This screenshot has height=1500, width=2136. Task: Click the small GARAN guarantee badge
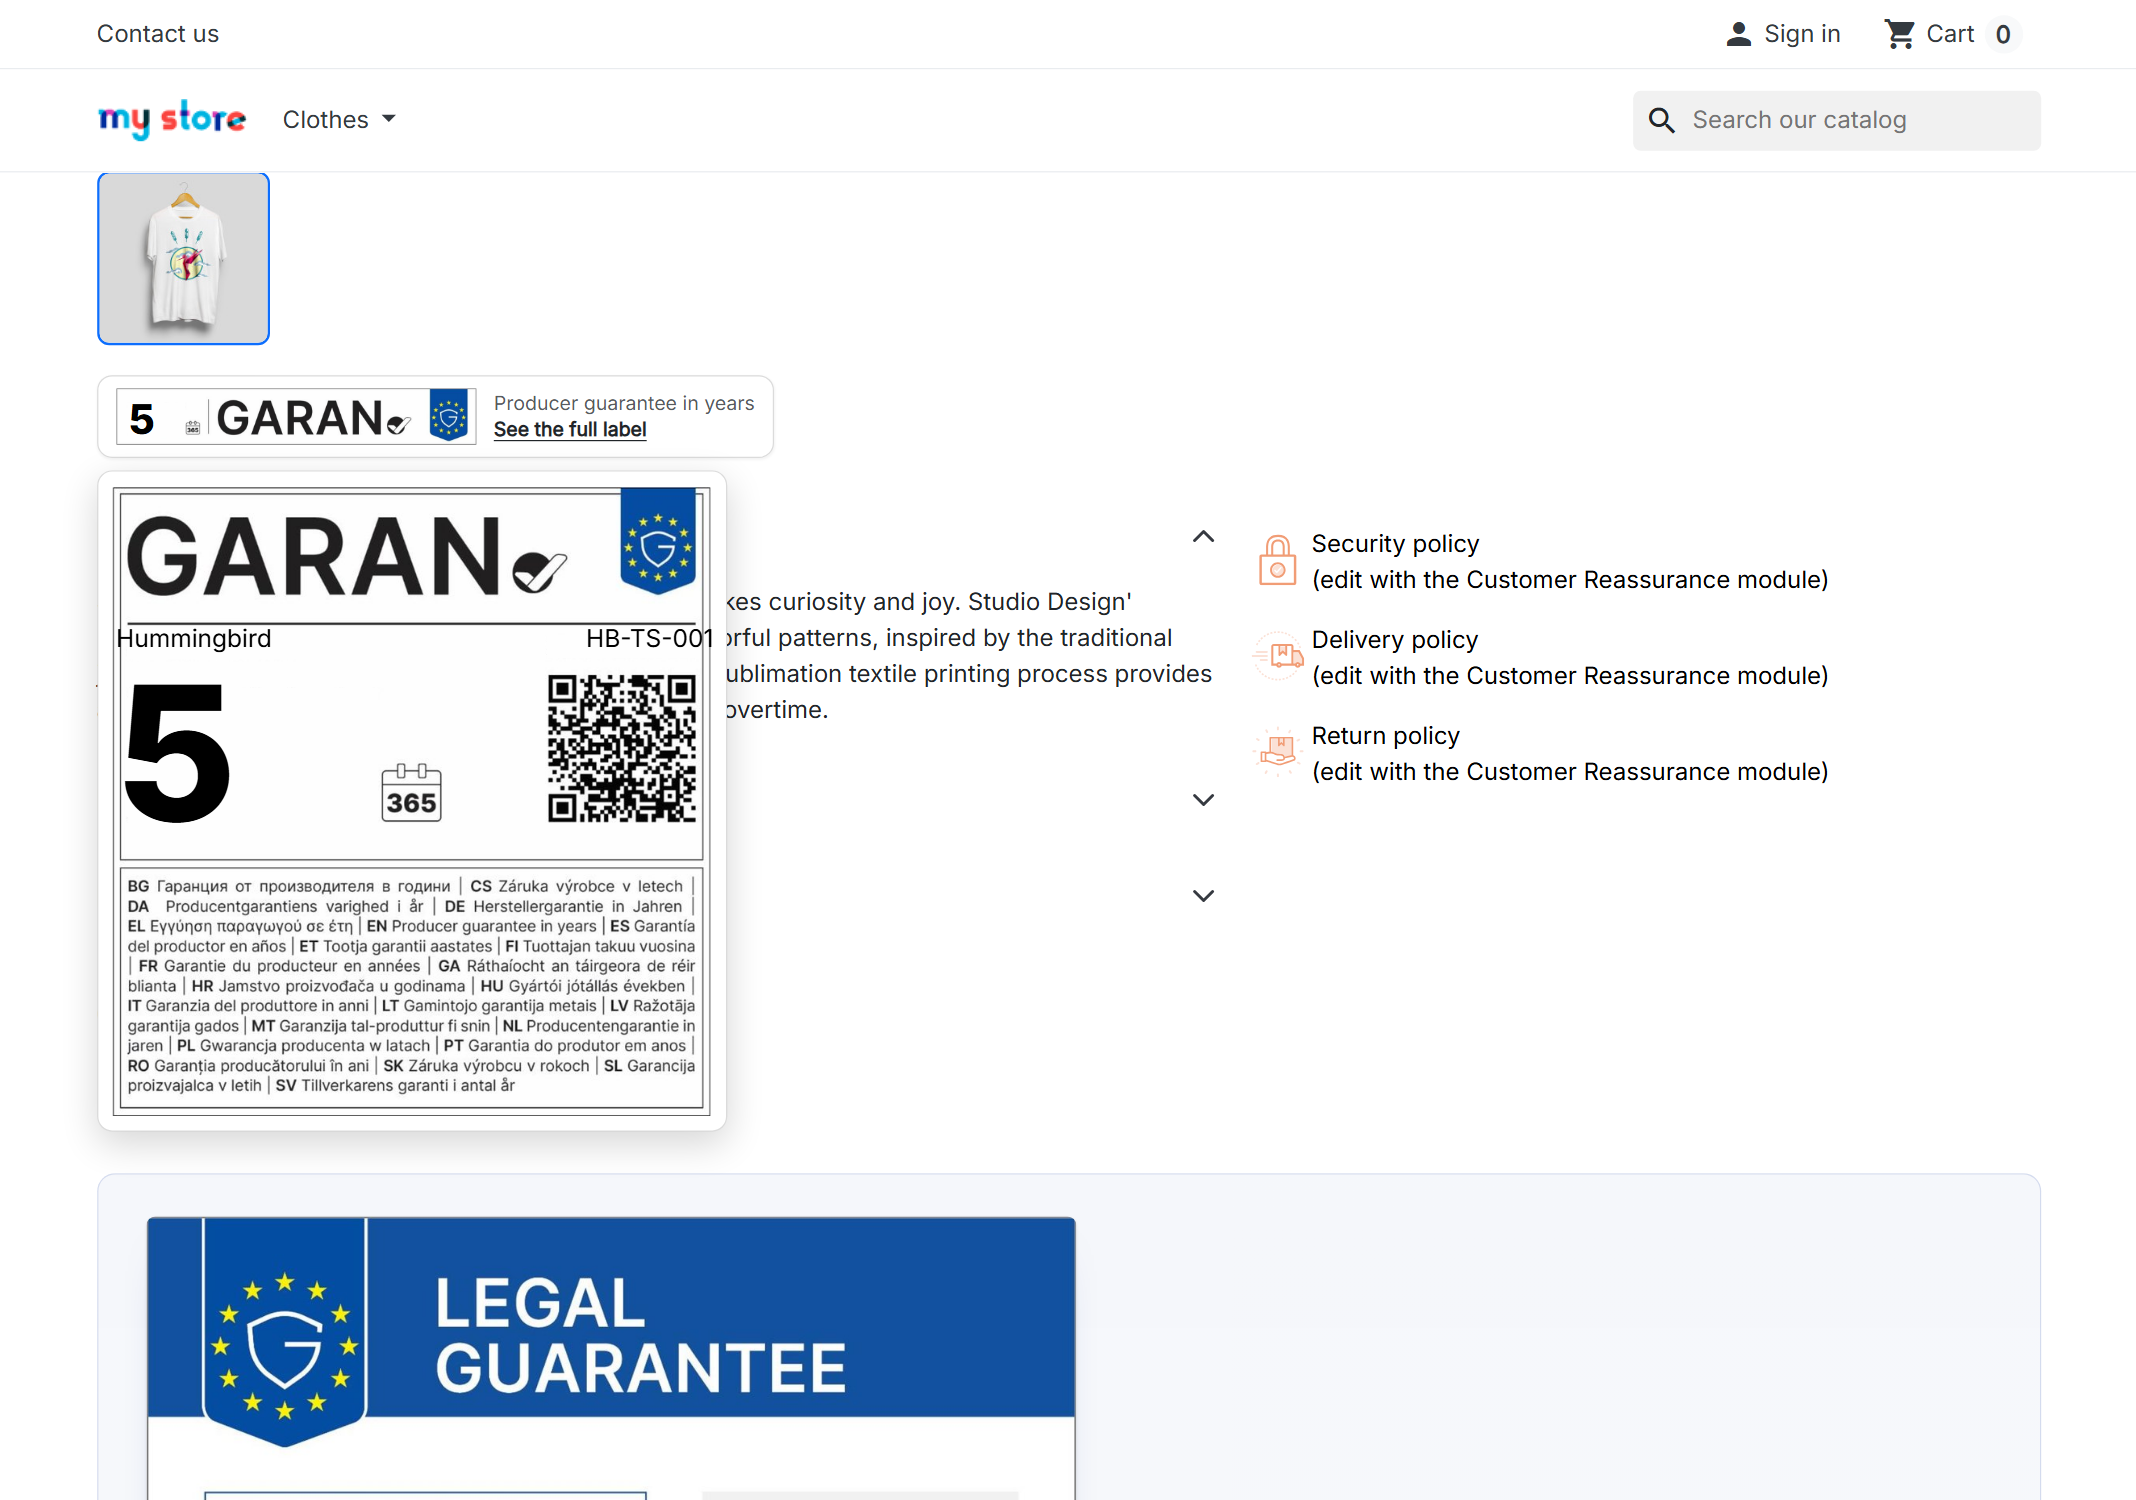tap(296, 417)
